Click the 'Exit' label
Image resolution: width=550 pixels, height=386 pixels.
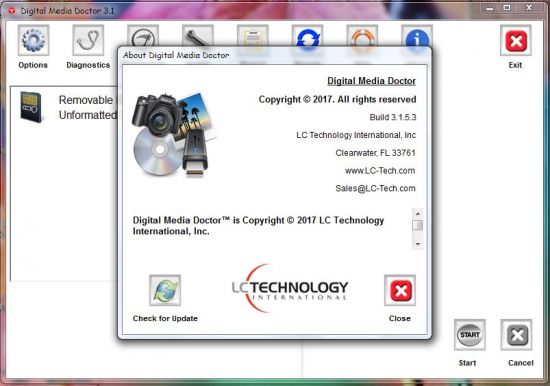[x=515, y=65]
